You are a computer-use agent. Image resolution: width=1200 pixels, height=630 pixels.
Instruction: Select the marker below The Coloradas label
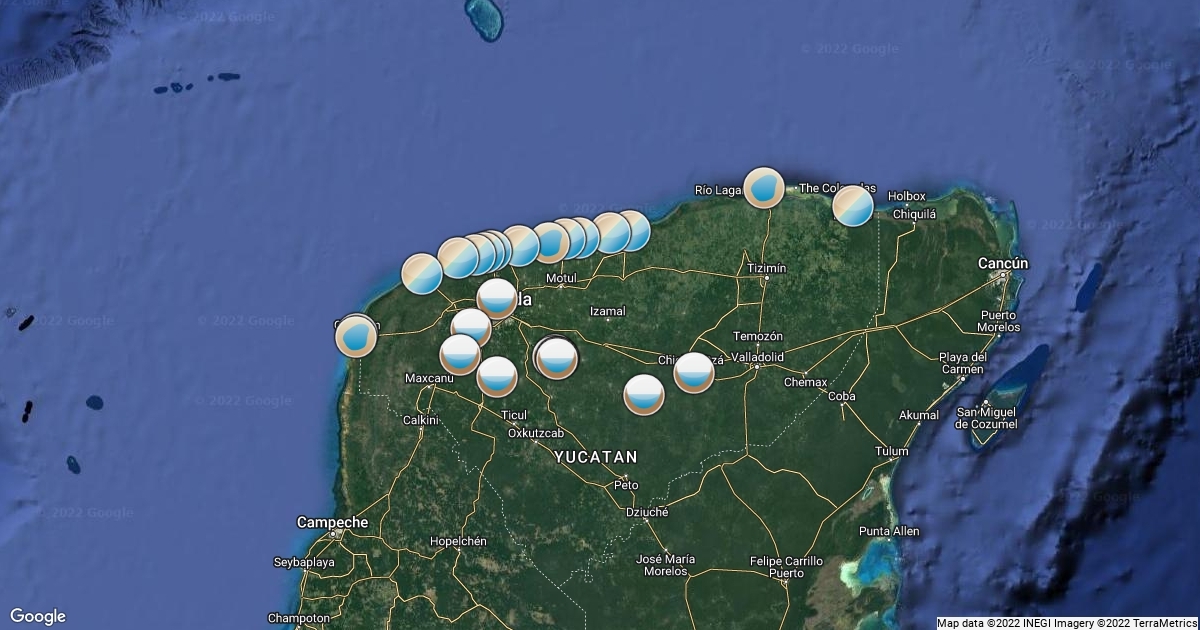tap(853, 206)
